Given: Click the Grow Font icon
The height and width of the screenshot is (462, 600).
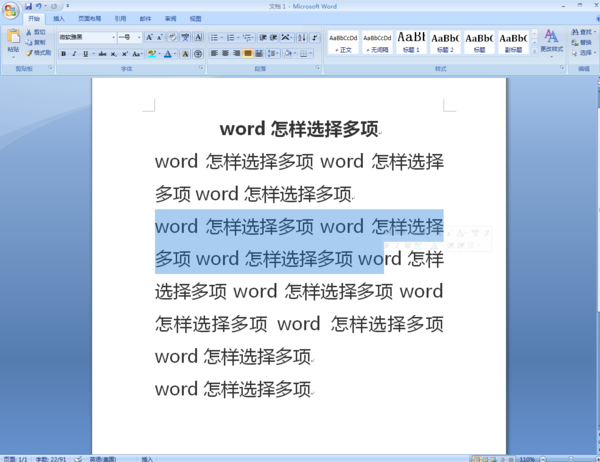Looking at the screenshot, I should pyautogui.click(x=149, y=37).
